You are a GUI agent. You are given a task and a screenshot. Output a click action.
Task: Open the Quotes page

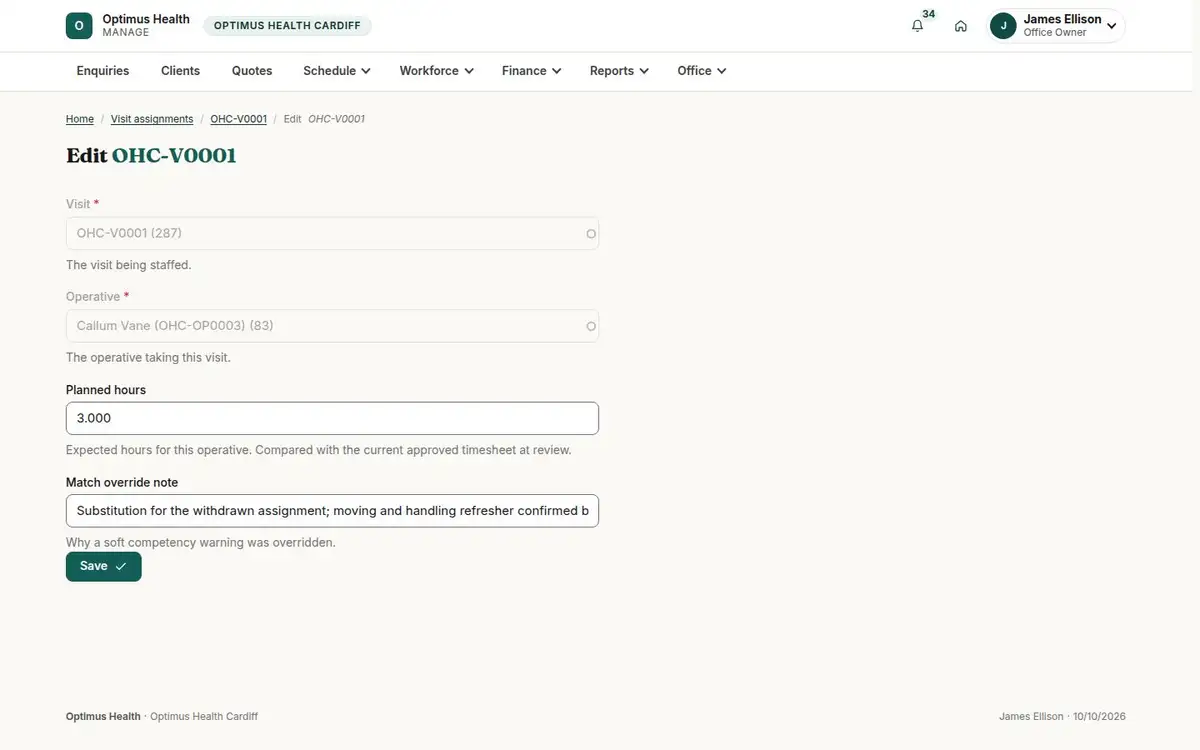[252, 71]
